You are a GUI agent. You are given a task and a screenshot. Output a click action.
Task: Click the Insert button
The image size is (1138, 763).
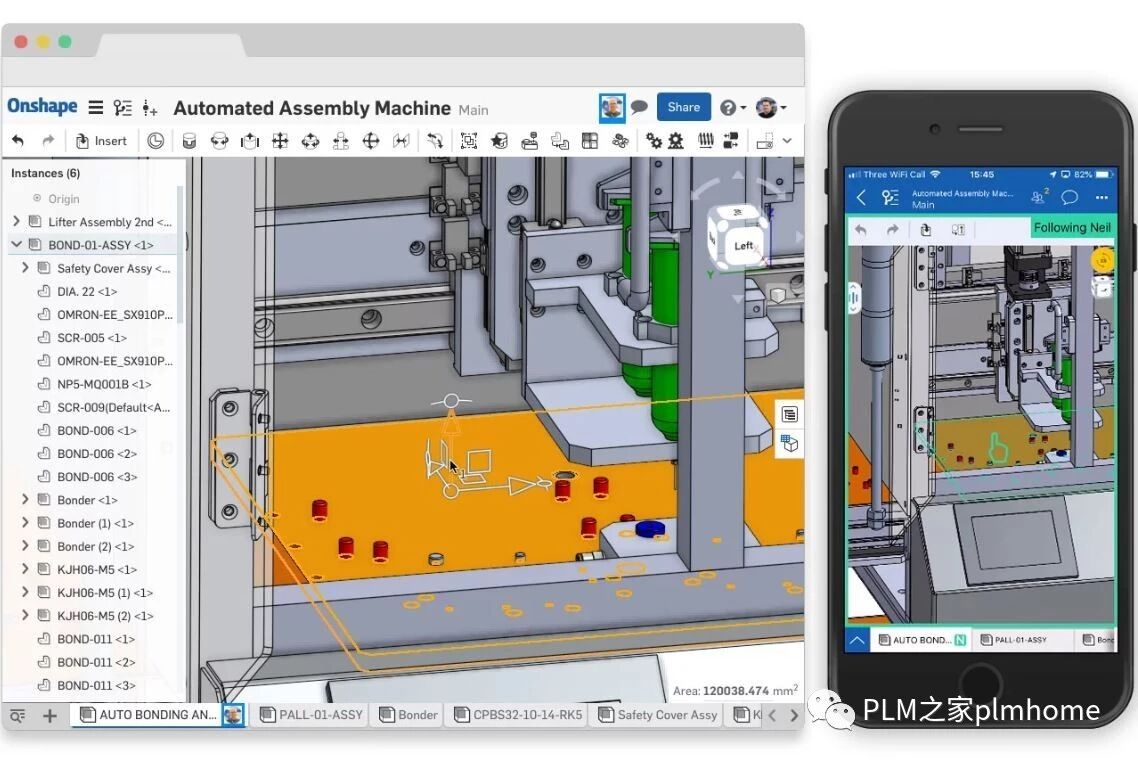pyautogui.click(x=102, y=141)
